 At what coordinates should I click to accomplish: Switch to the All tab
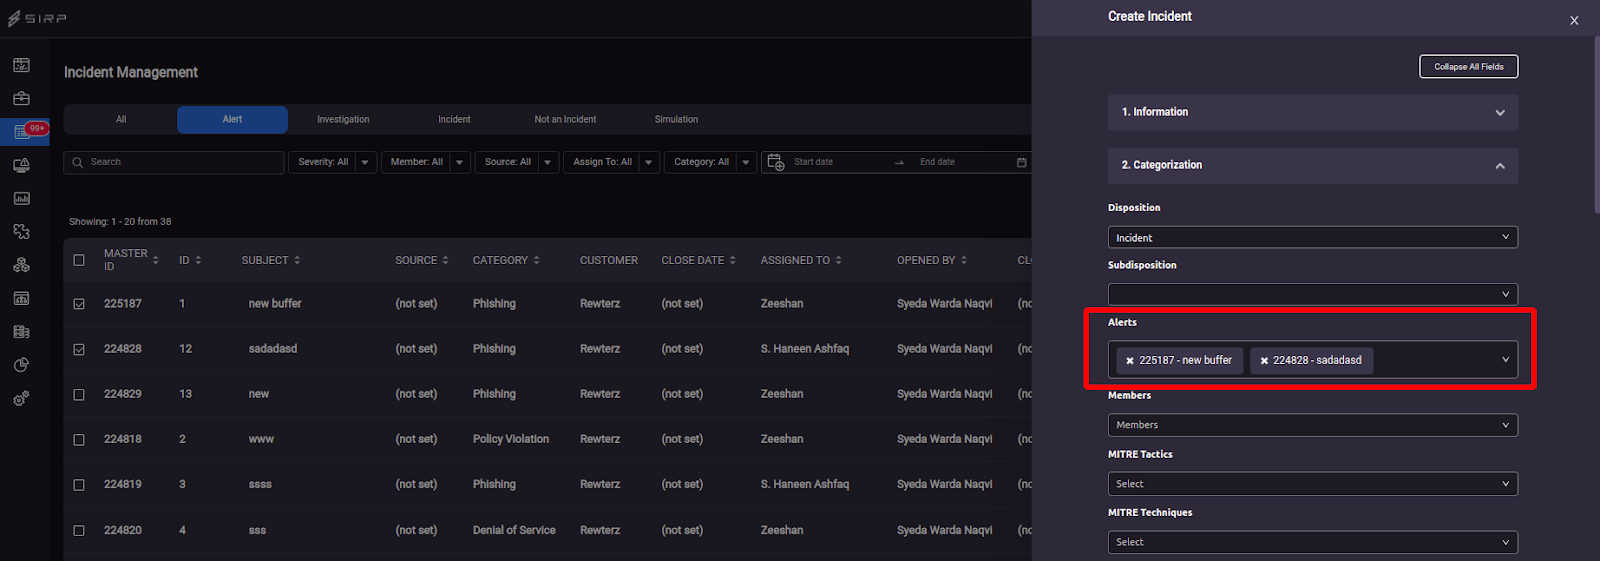[121, 119]
